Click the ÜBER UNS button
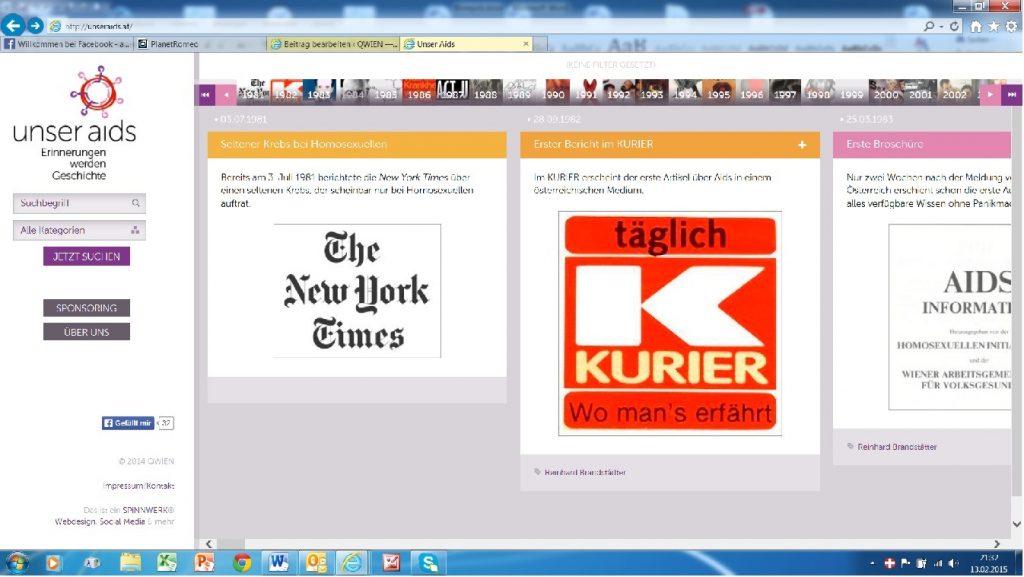The height and width of the screenshot is (577, 1024). [86, 332]
